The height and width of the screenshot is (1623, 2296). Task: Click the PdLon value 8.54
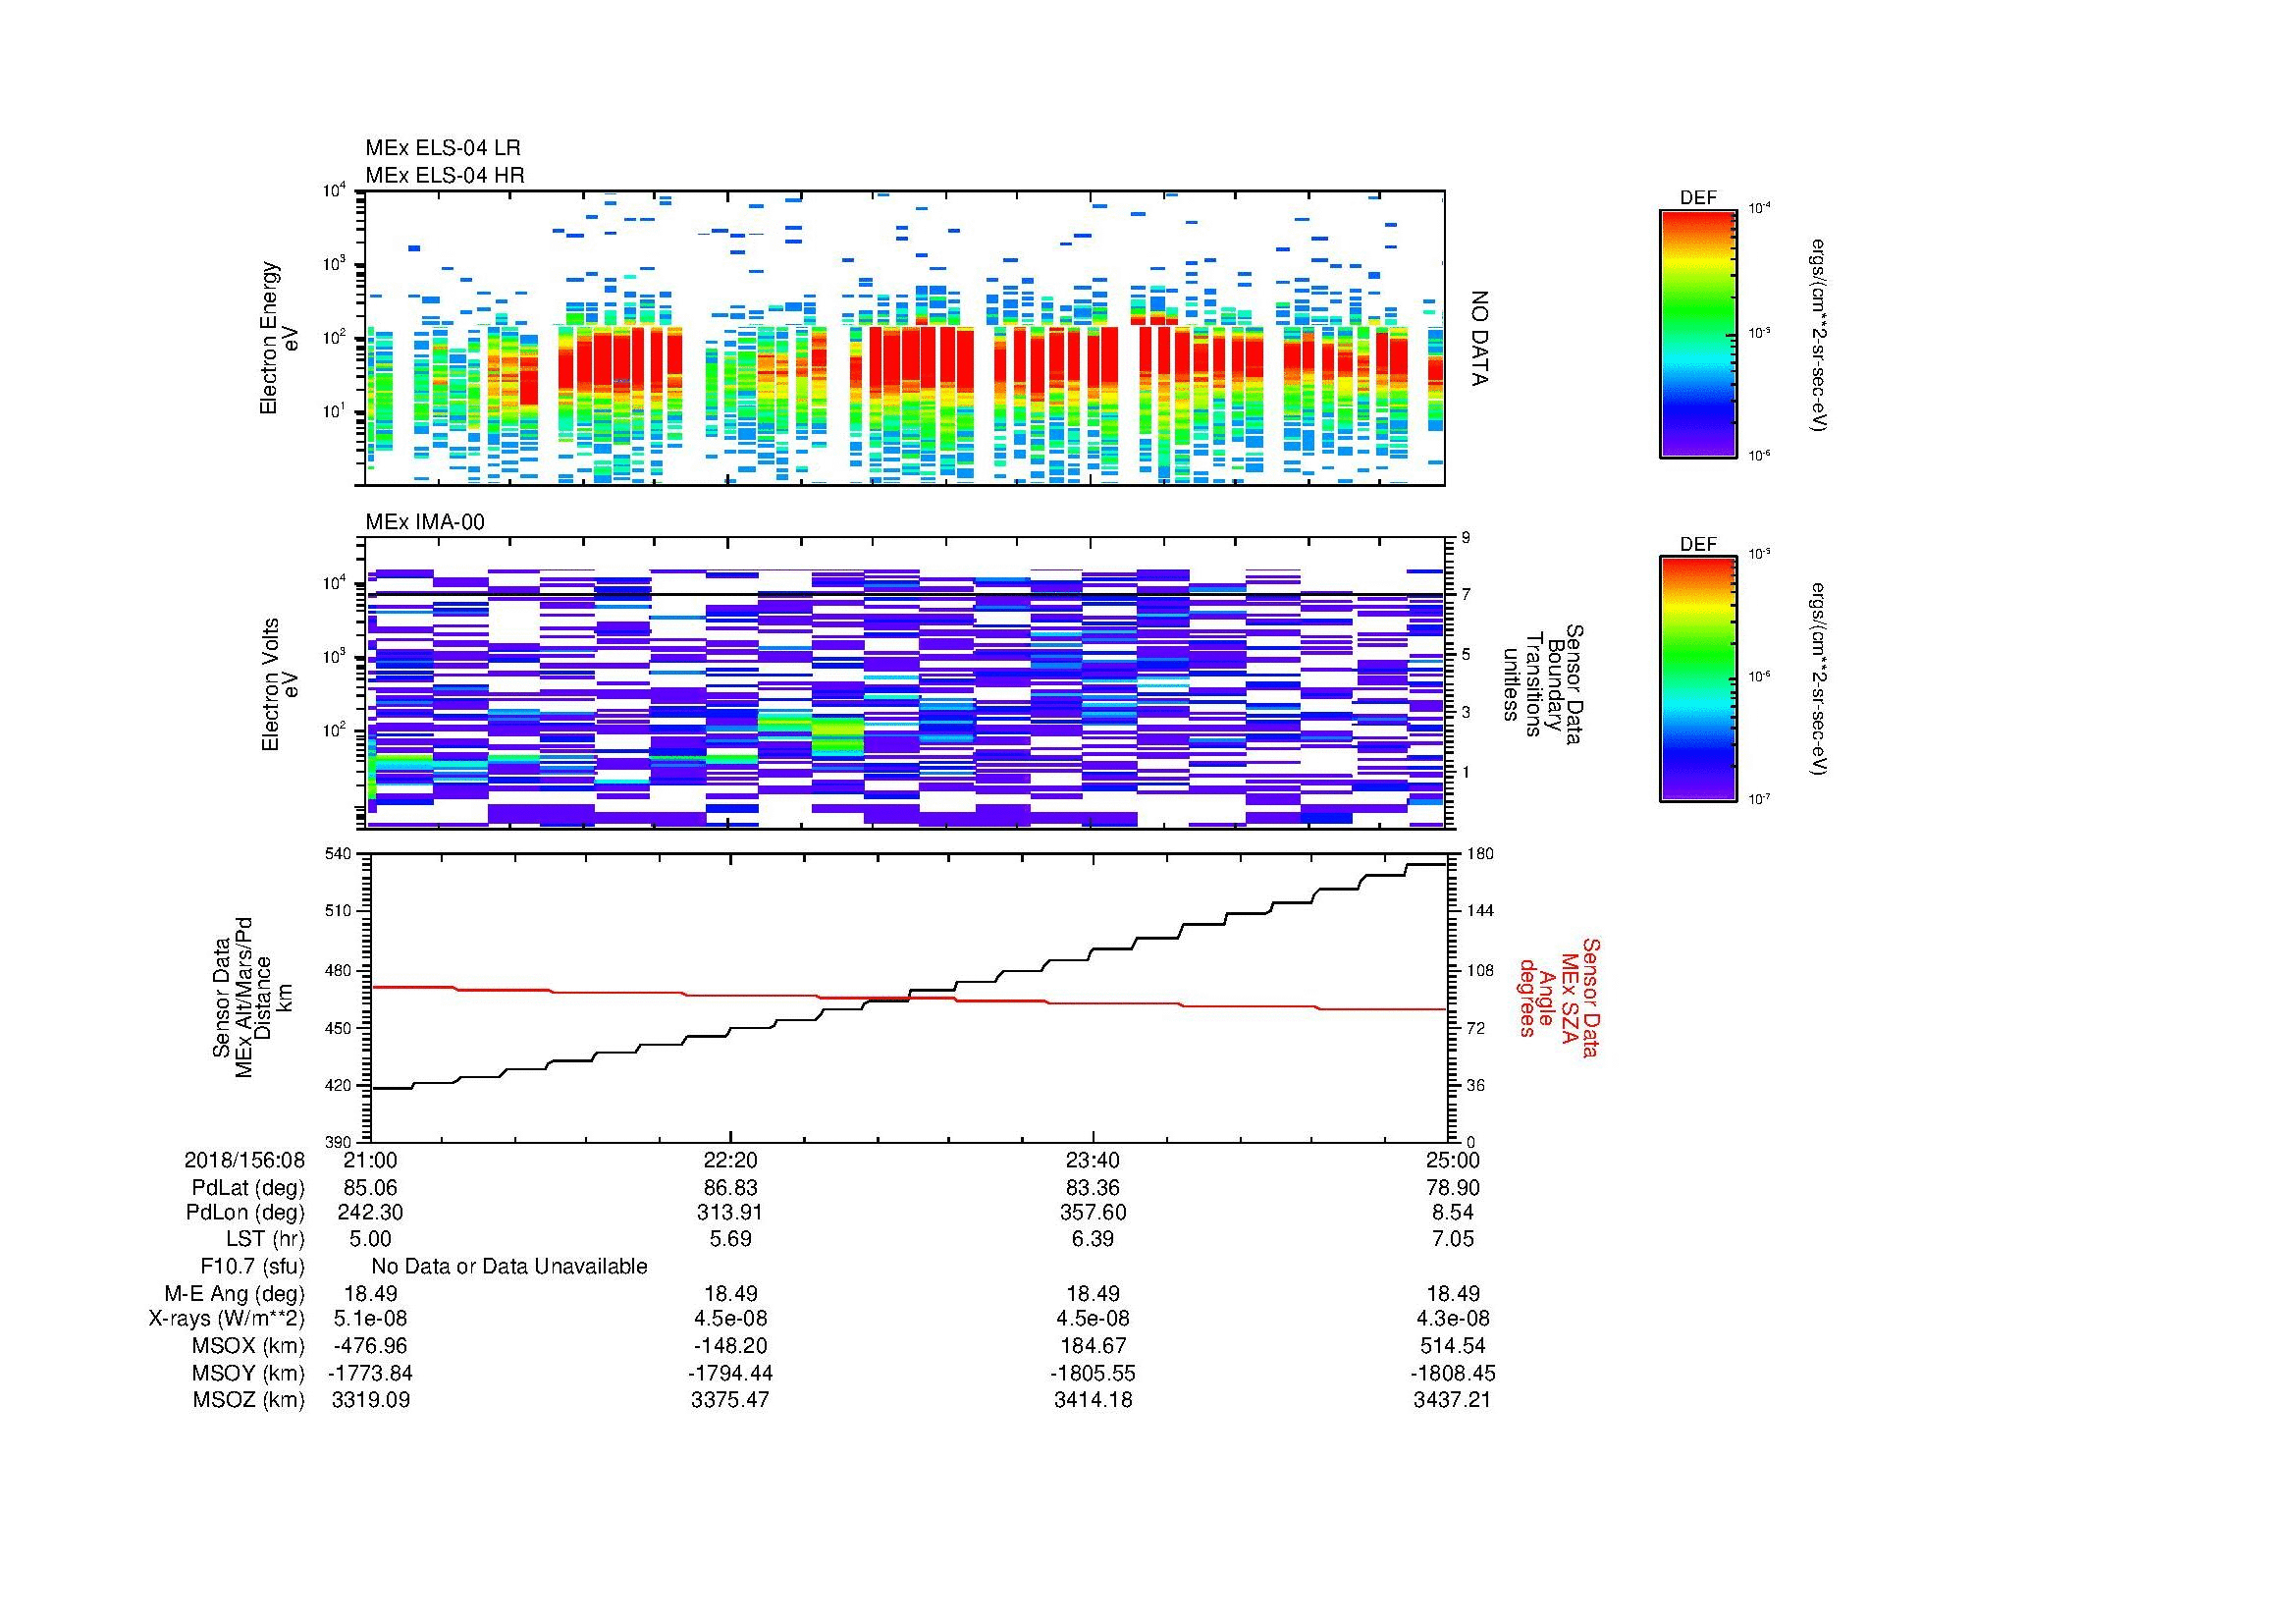point(1453,1213)
